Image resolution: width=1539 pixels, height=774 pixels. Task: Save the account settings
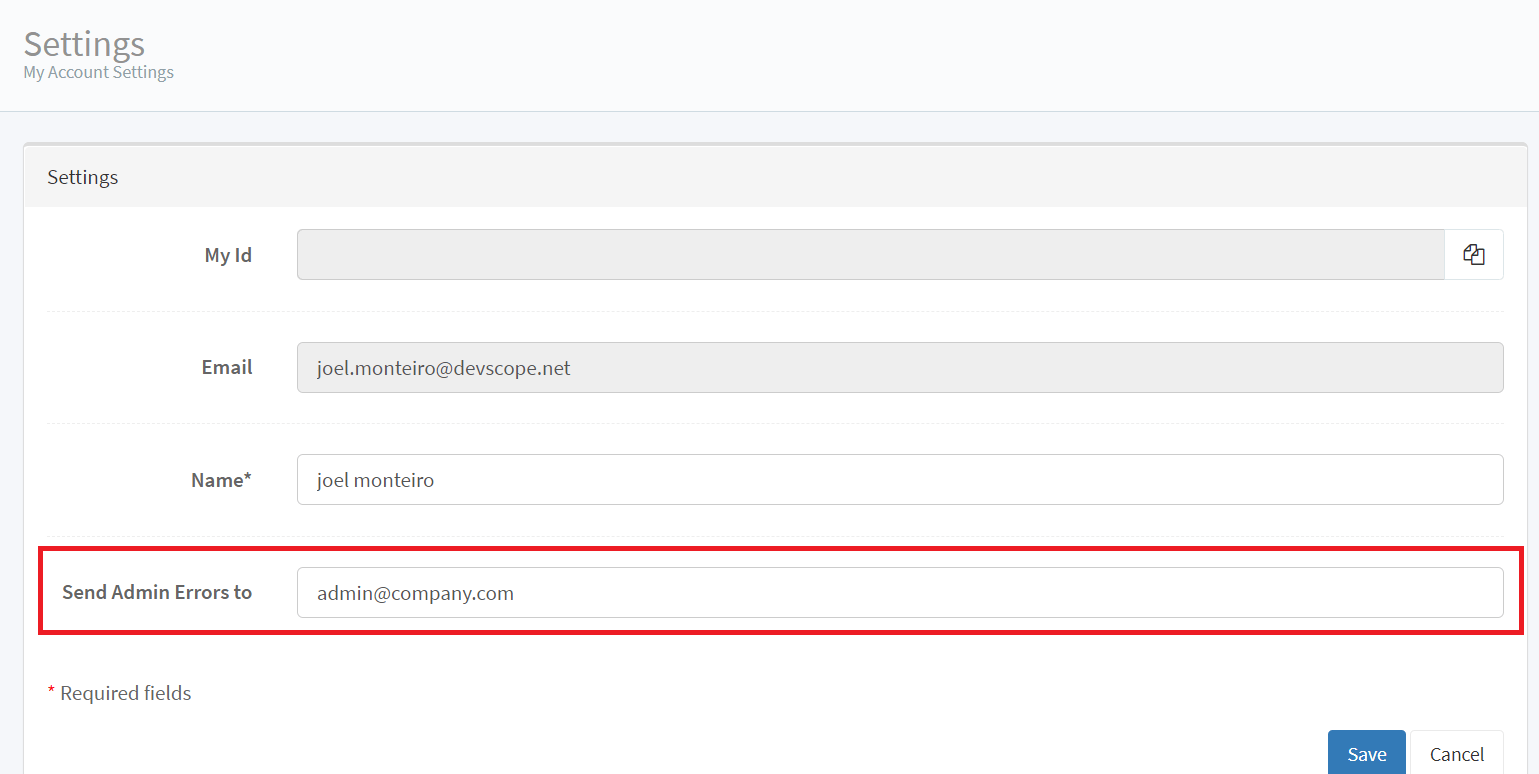coord(1366,753)
